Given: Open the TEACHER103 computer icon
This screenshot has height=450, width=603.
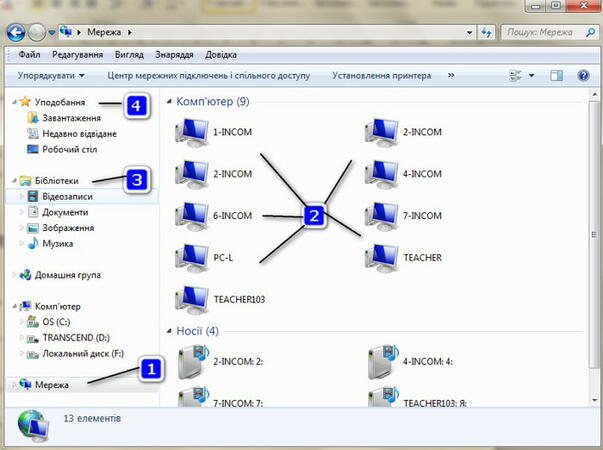Looking at the screenshot, I should pyautogui.click(x=192, y=300).
